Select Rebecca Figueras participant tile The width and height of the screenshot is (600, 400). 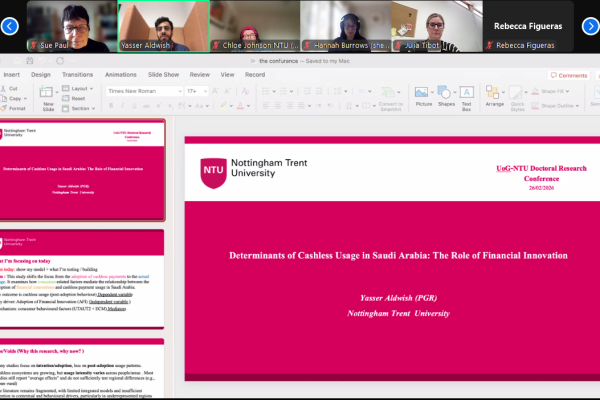[528, 26]
